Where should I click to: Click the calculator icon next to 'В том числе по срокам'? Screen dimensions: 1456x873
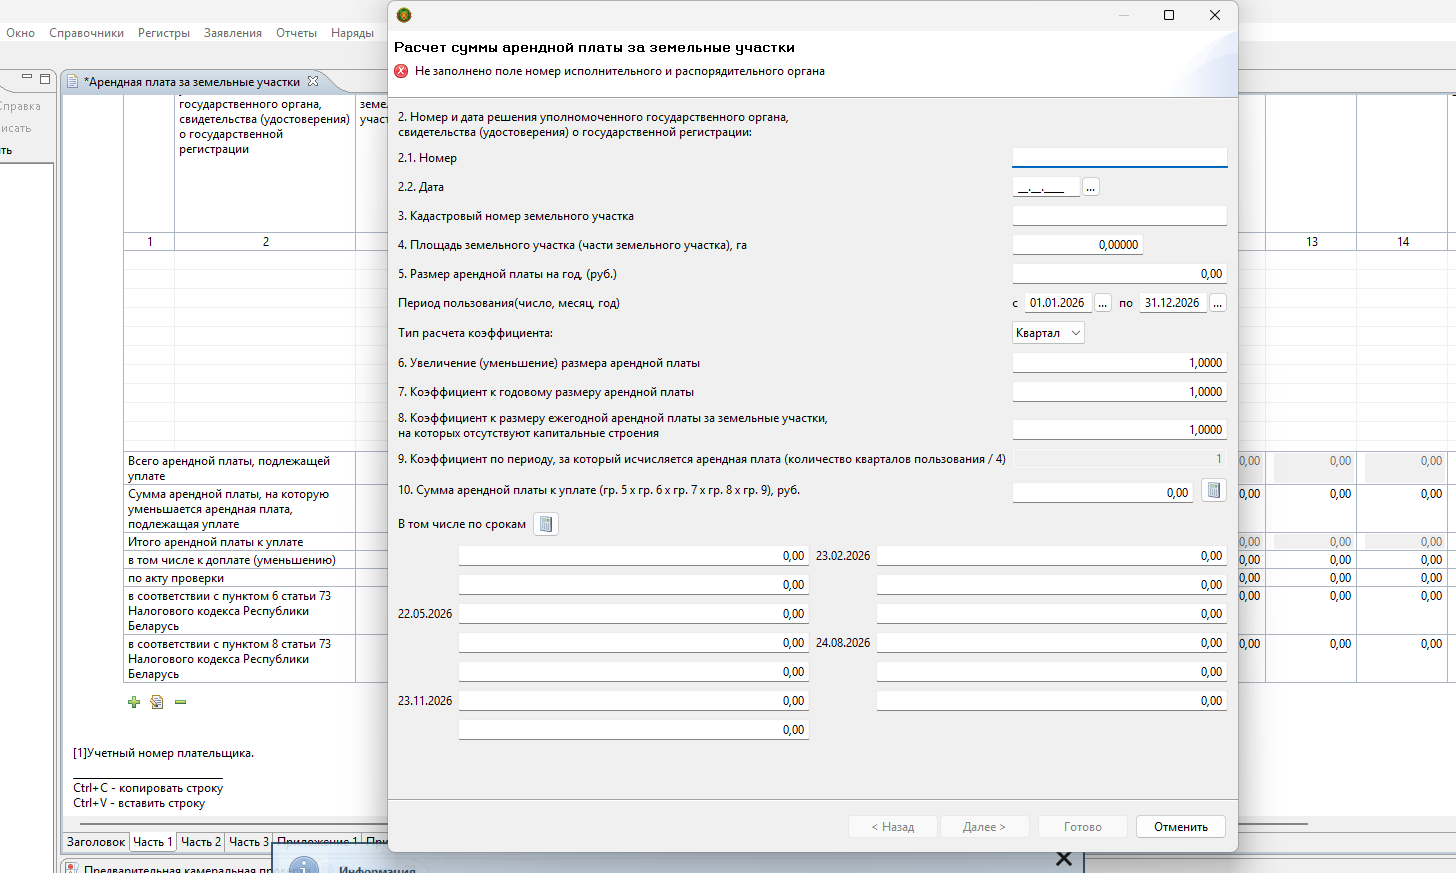click(x=546, y=524)
